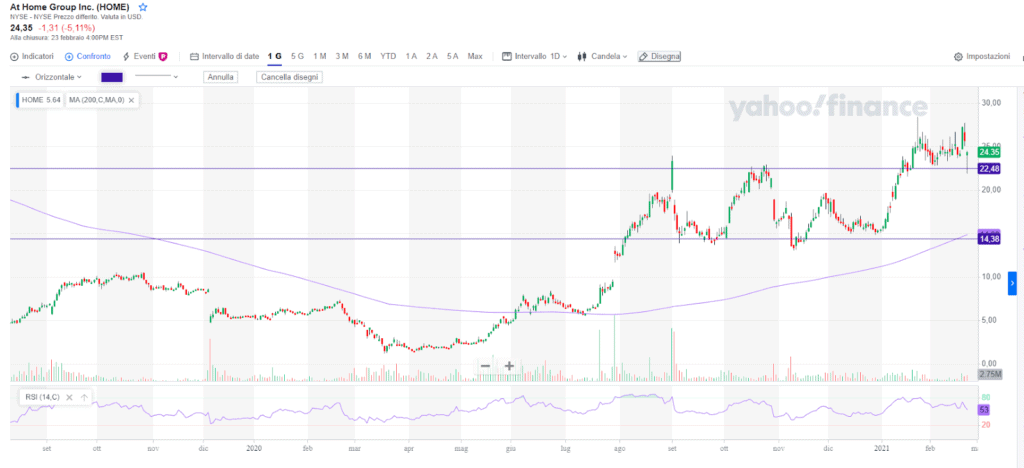Select the 1 A time range
This screenshot has width=1024, height=468.
click(411, 57)
